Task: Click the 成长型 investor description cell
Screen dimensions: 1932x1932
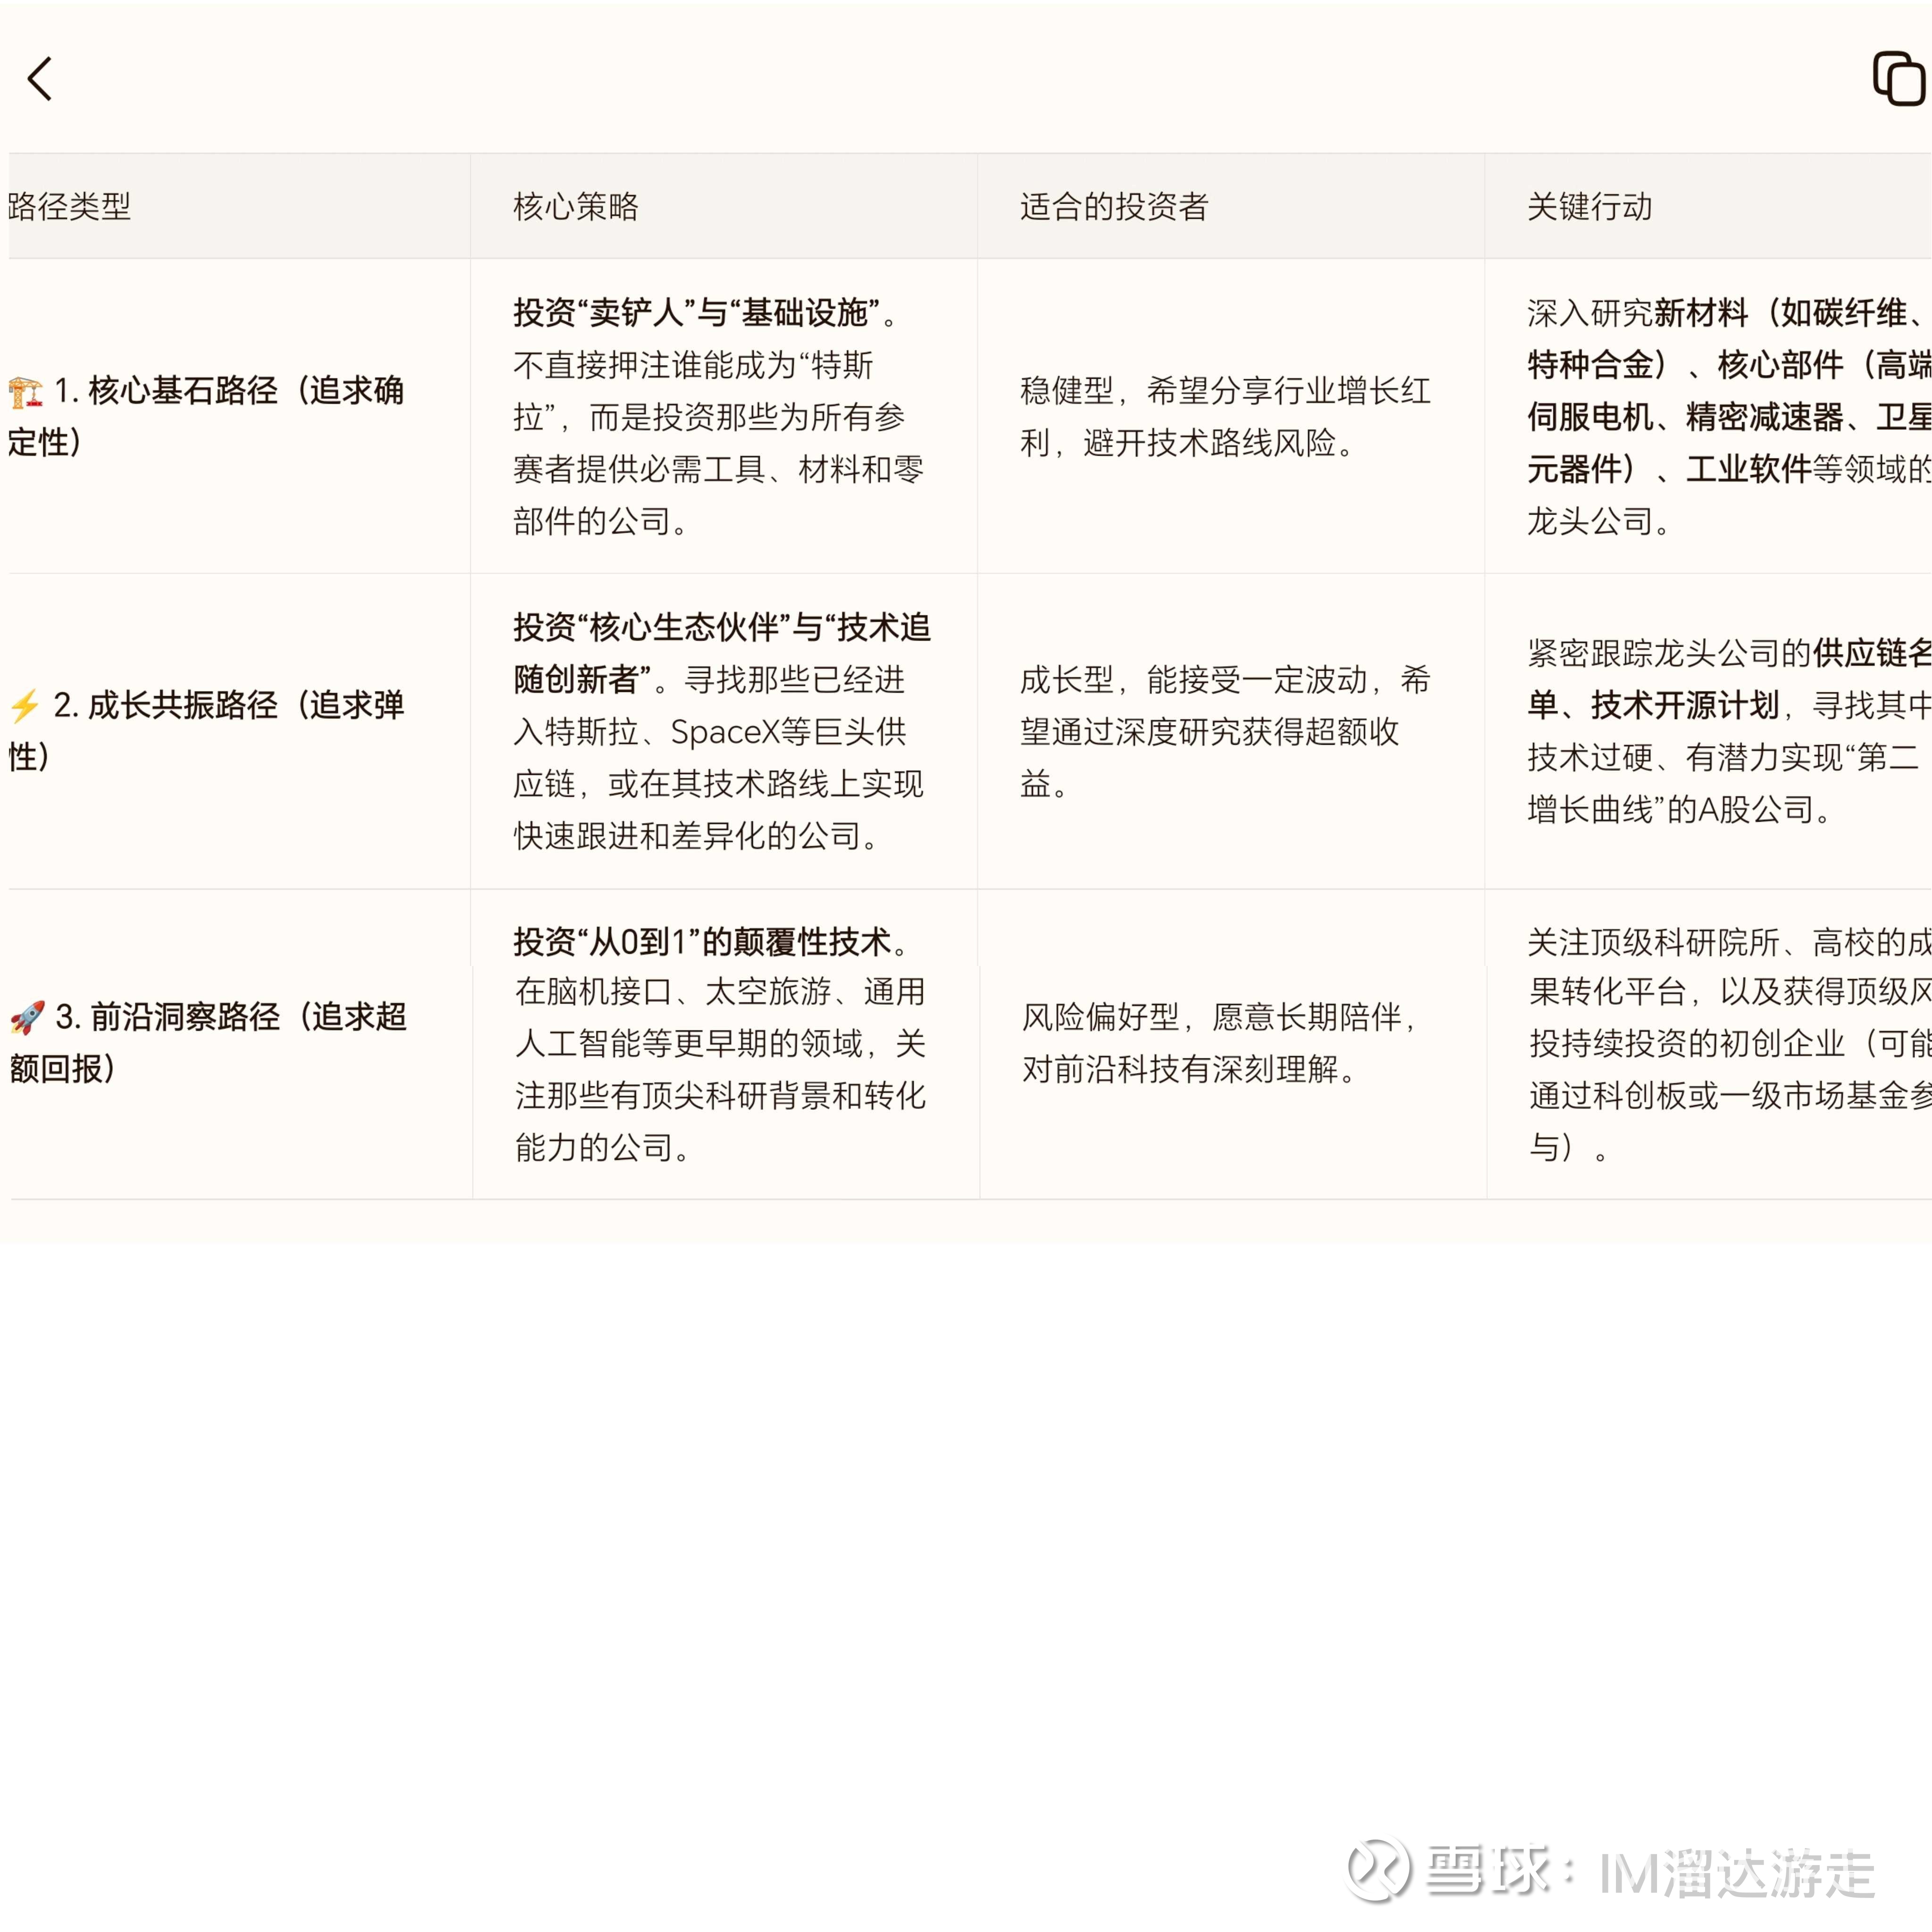Action: pyautogui.click(x=1225, y=731)
